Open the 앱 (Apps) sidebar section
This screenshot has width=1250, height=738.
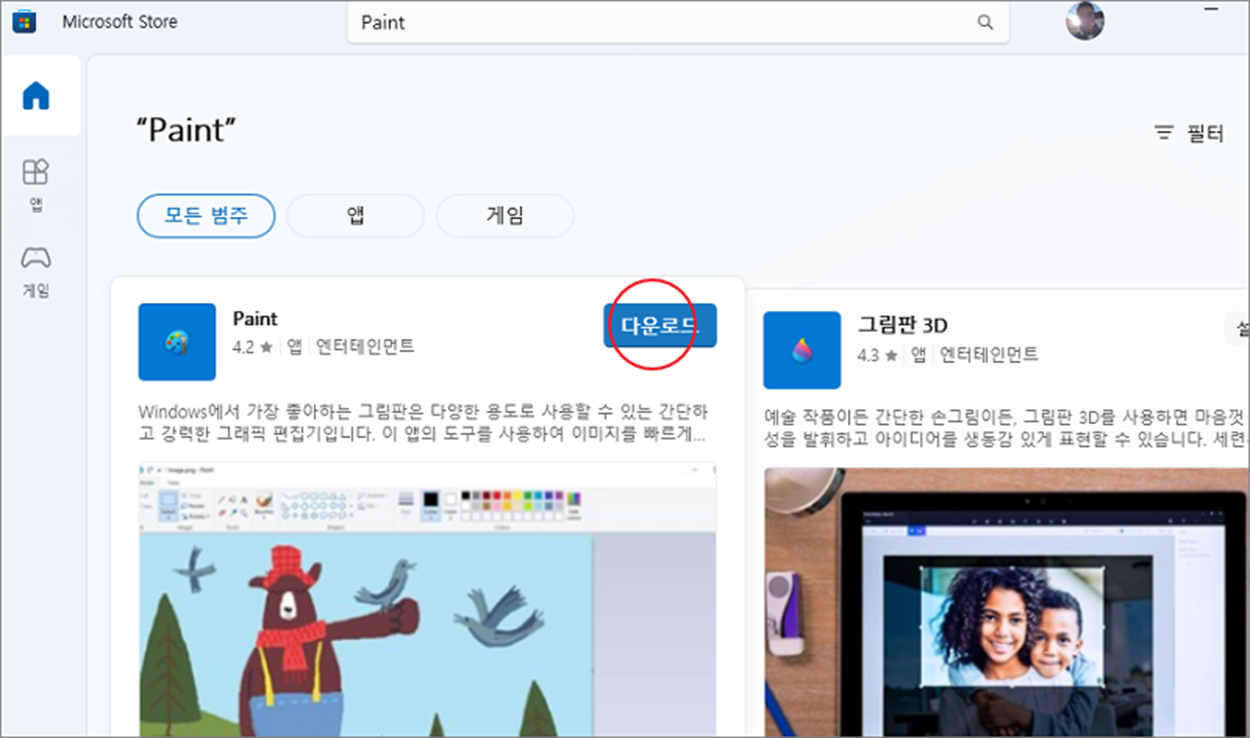click(x=36, y=184)
